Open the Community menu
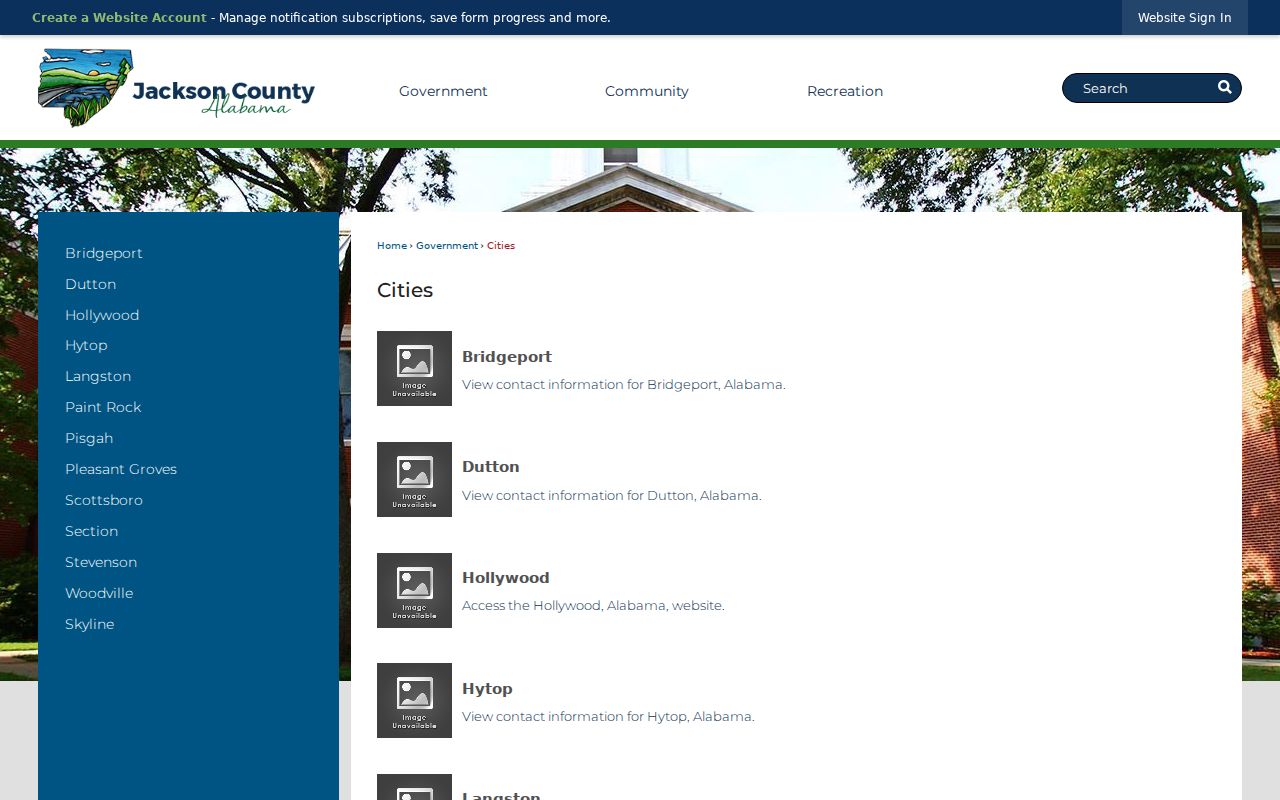The width and height of the screenshot is (1280, 800). click(x=647, y=91)
